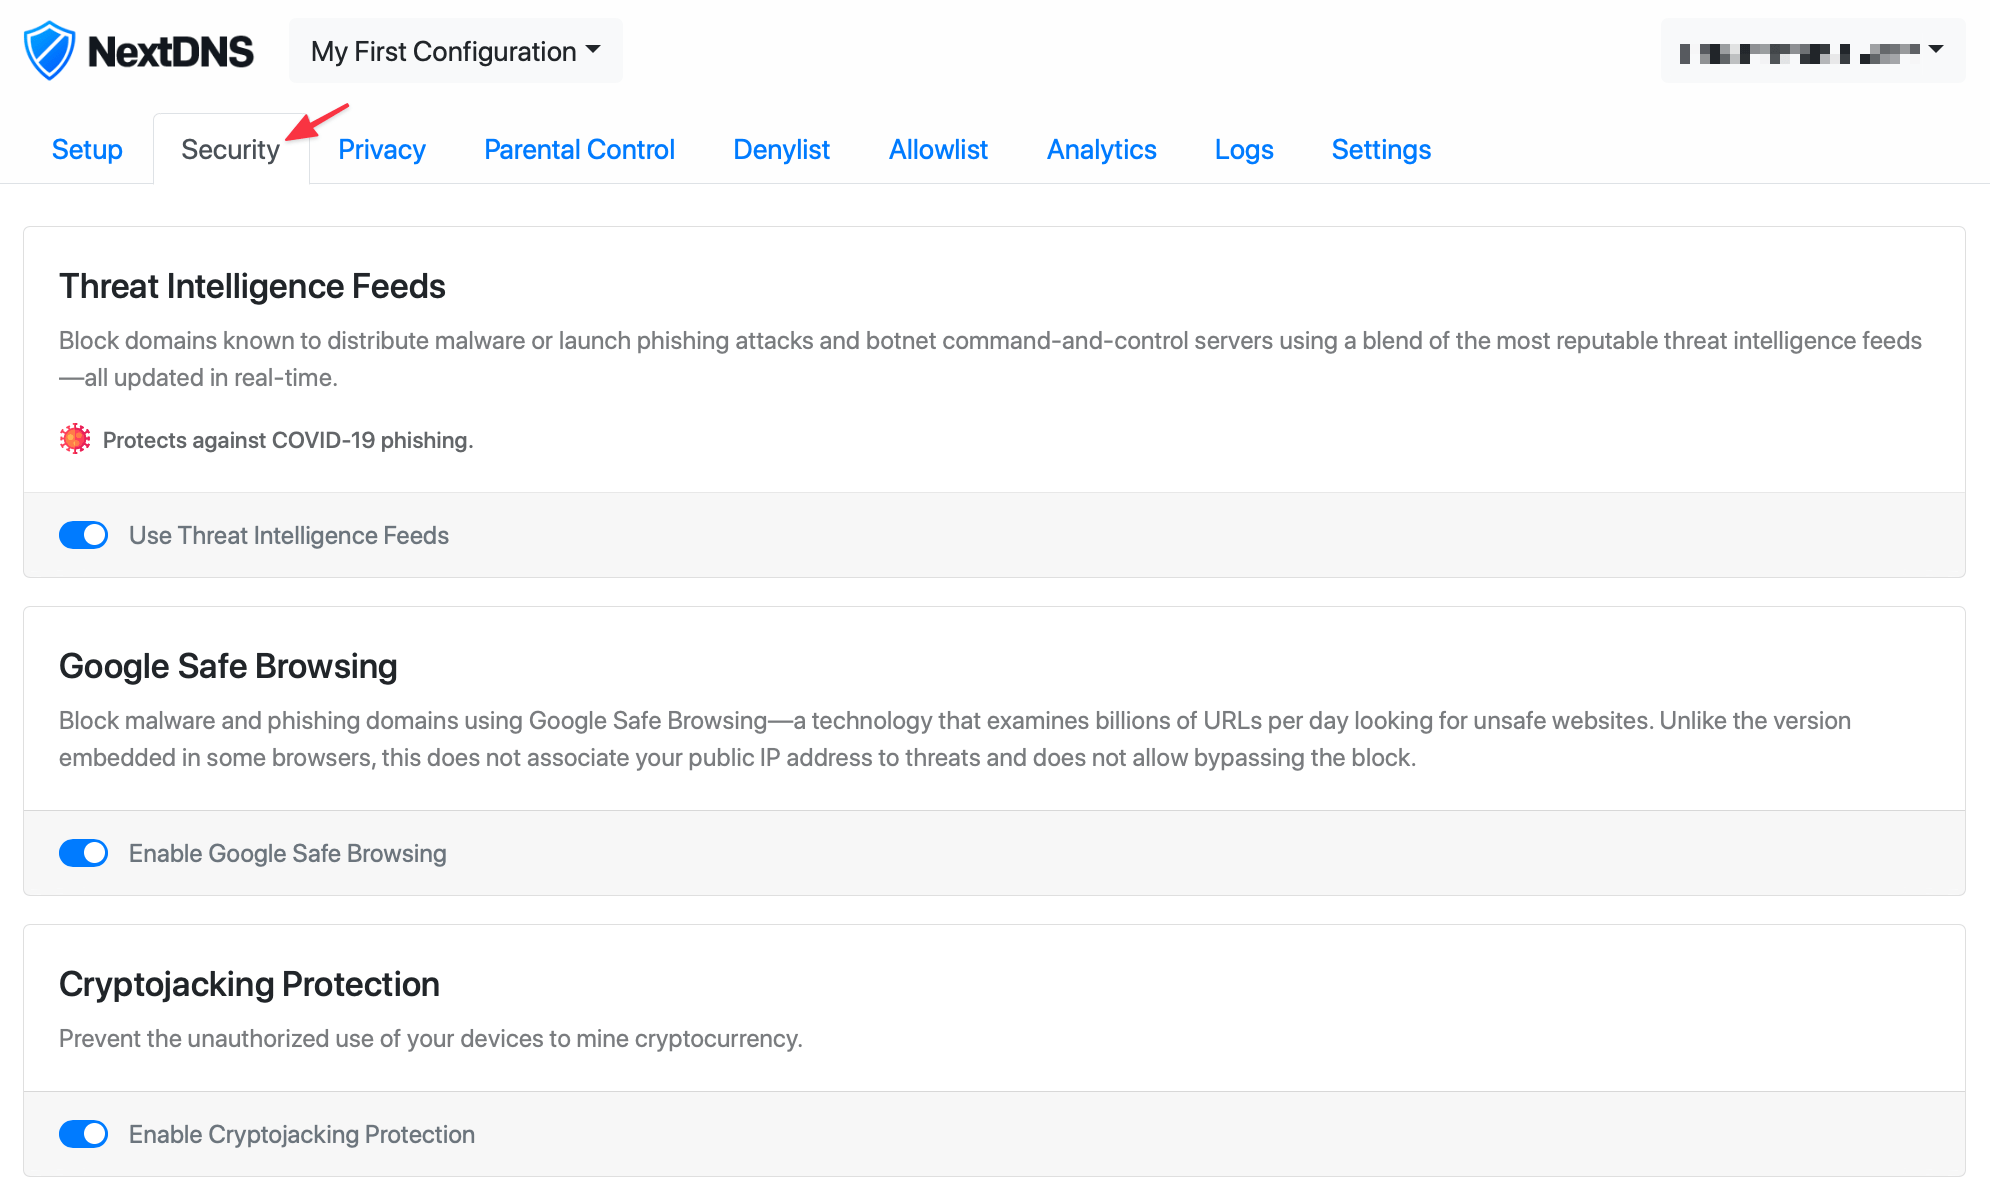Go to the Setup tab
The image size is (1990, 1194).
click(87, 149)
